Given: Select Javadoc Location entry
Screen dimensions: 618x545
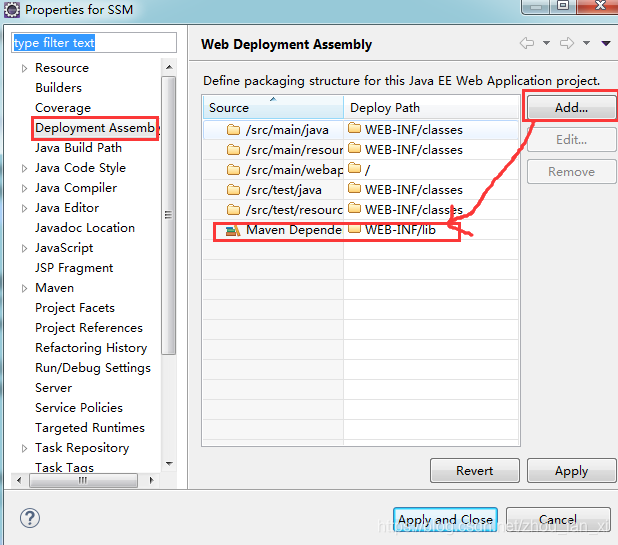Looking at the screenshot, I should pyautogui.click(x=85, y=228).
